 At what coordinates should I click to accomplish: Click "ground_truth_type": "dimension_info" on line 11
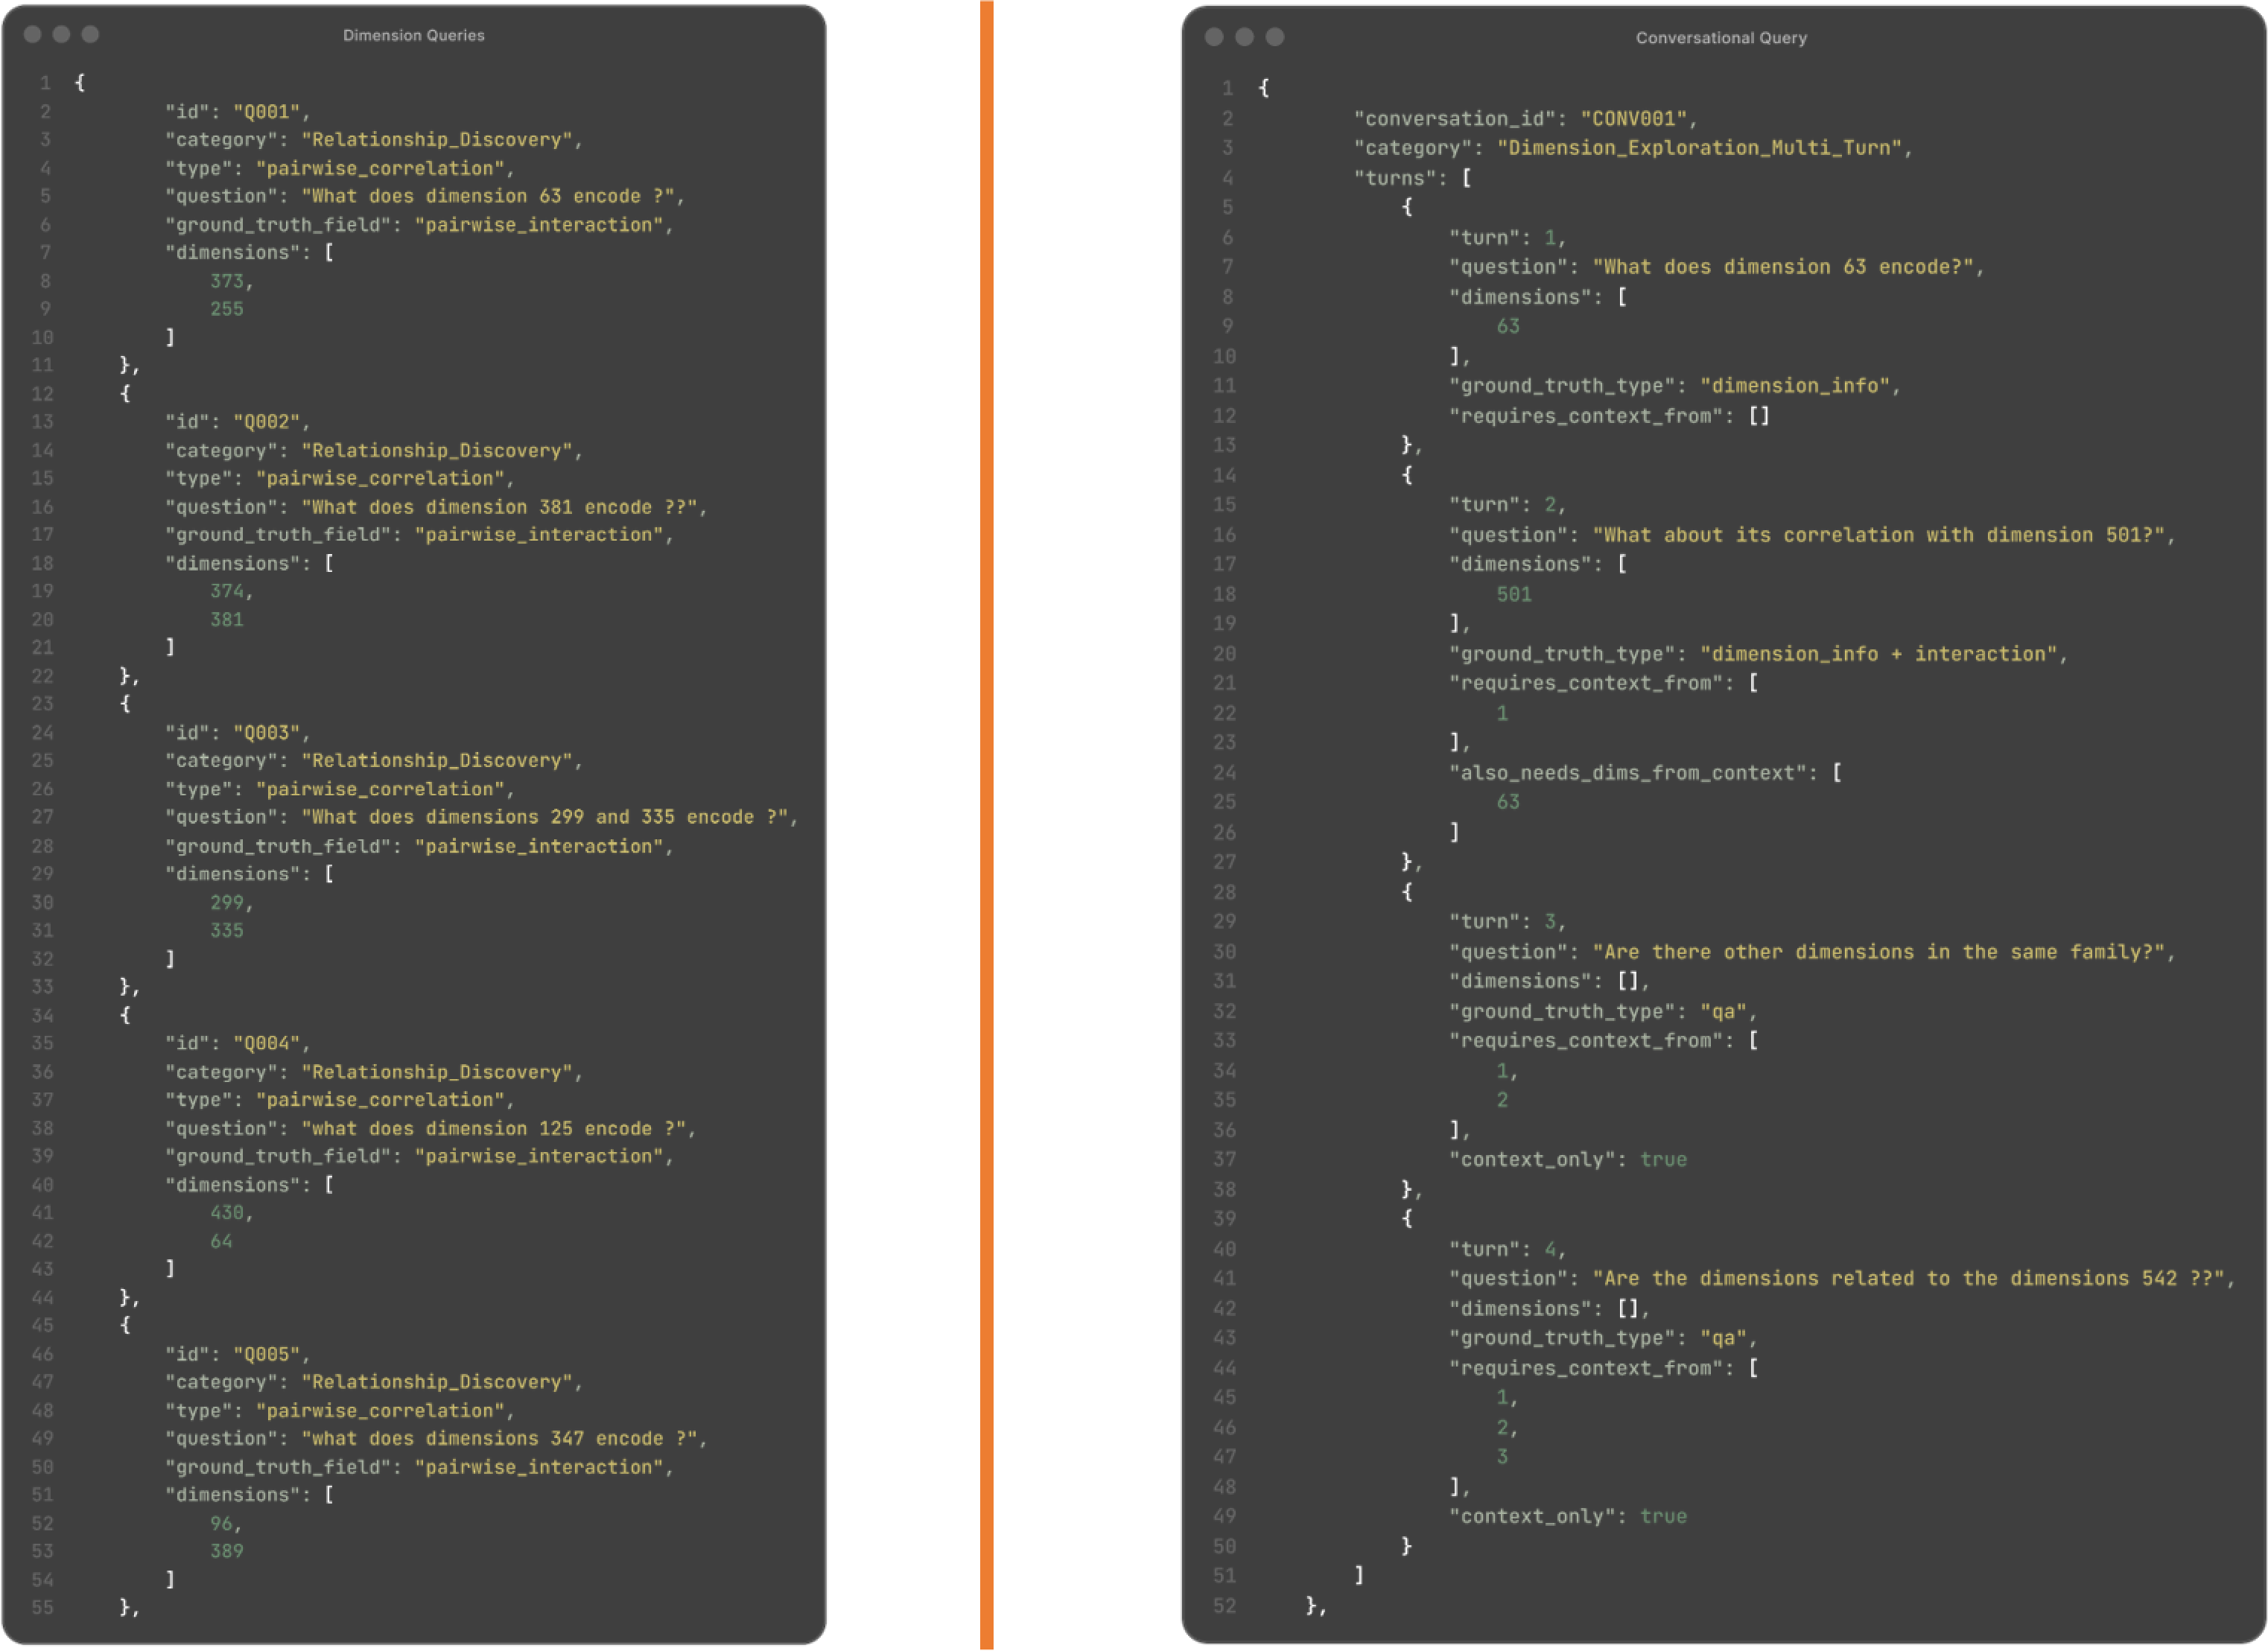pos(1674,386)
